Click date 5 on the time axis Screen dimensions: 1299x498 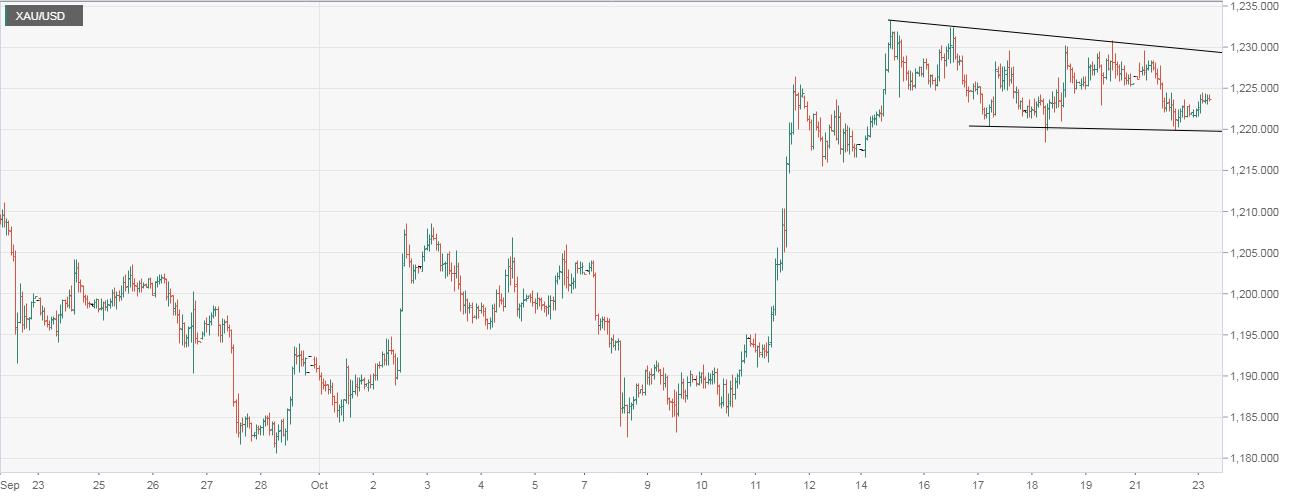pos(535,484)
